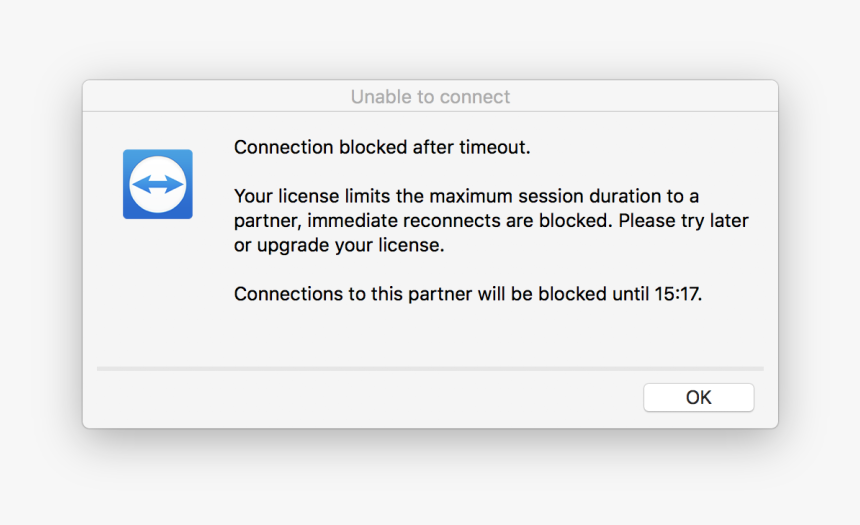
Task: Click the double-arrow inside the TeamViewer icon
Action: [x=157, y=184]
